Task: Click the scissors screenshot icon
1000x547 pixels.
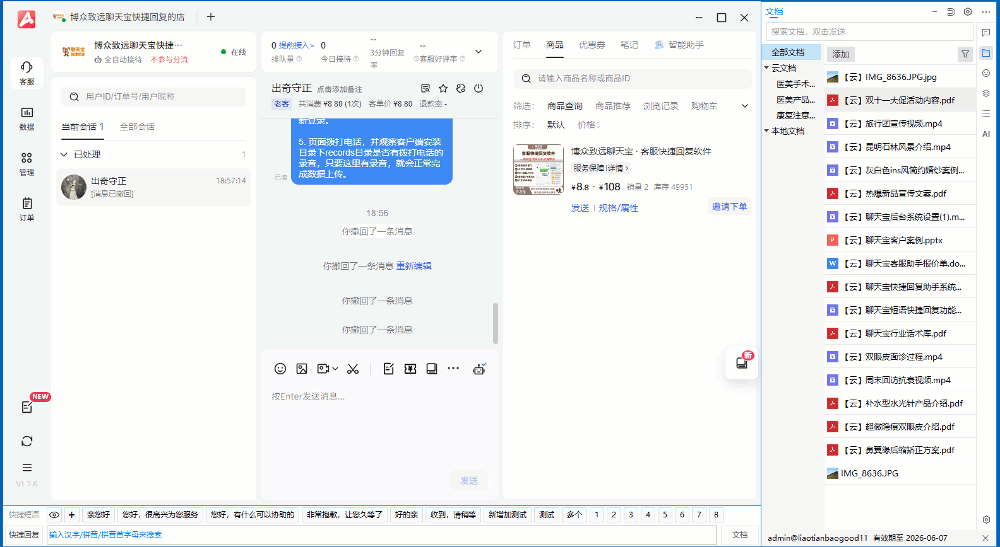Action: [x=353, y=368]
